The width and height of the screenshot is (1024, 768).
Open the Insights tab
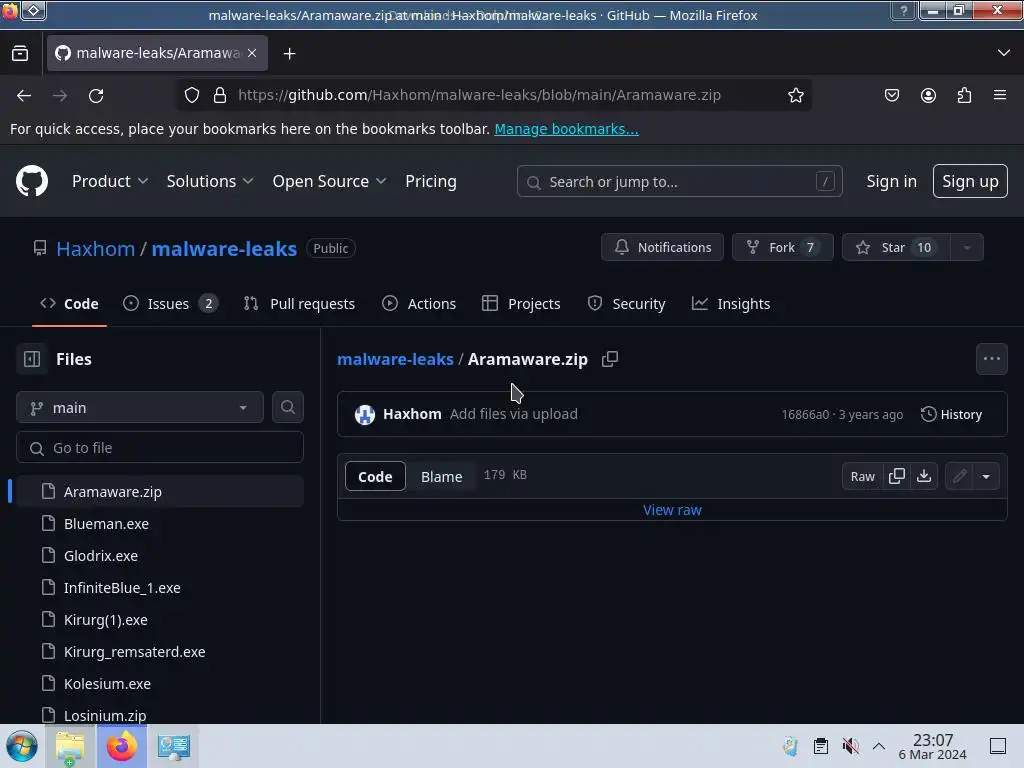(x=731, y=304)
